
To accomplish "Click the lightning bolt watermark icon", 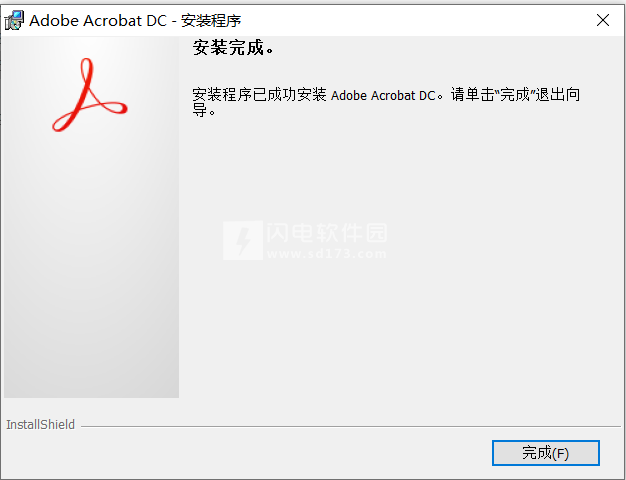I will pos(243,240).
